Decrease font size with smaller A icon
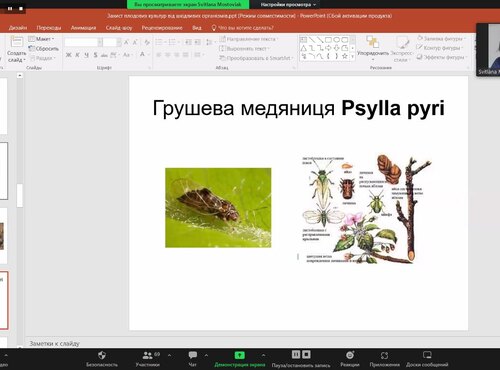Viewport: 500px width, 370px height. point(135,42)
